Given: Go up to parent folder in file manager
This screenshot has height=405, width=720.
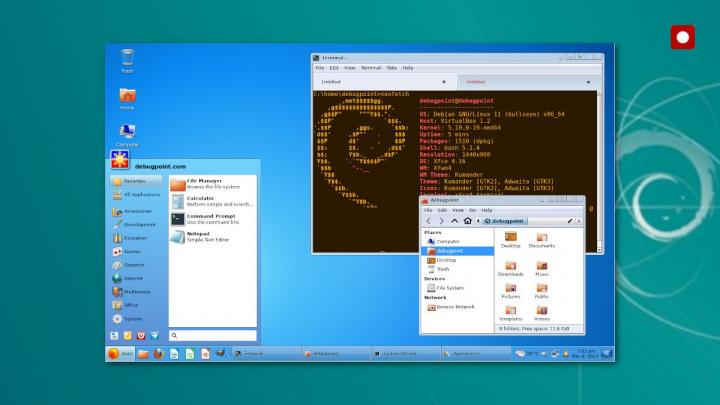Looking at the screenshot, I should [x=454, y=220].
